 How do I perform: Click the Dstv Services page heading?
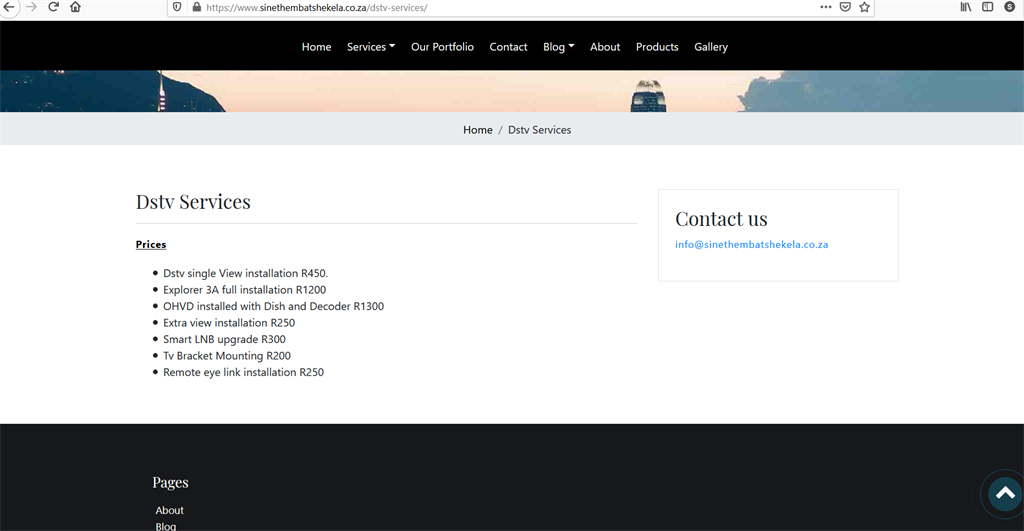tap(193, 202)
